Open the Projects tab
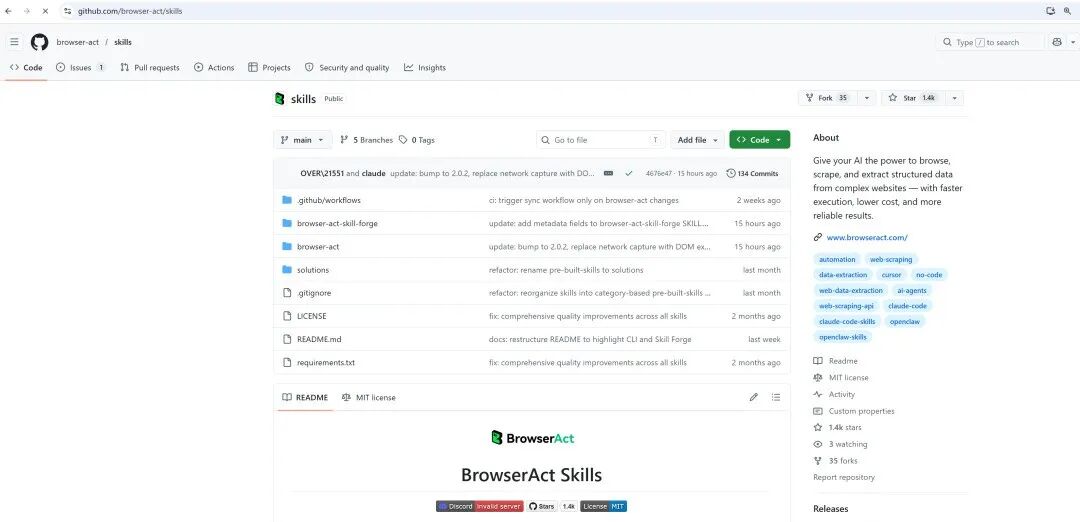This screenshot has width=1080, height=522. pos(269,67)
